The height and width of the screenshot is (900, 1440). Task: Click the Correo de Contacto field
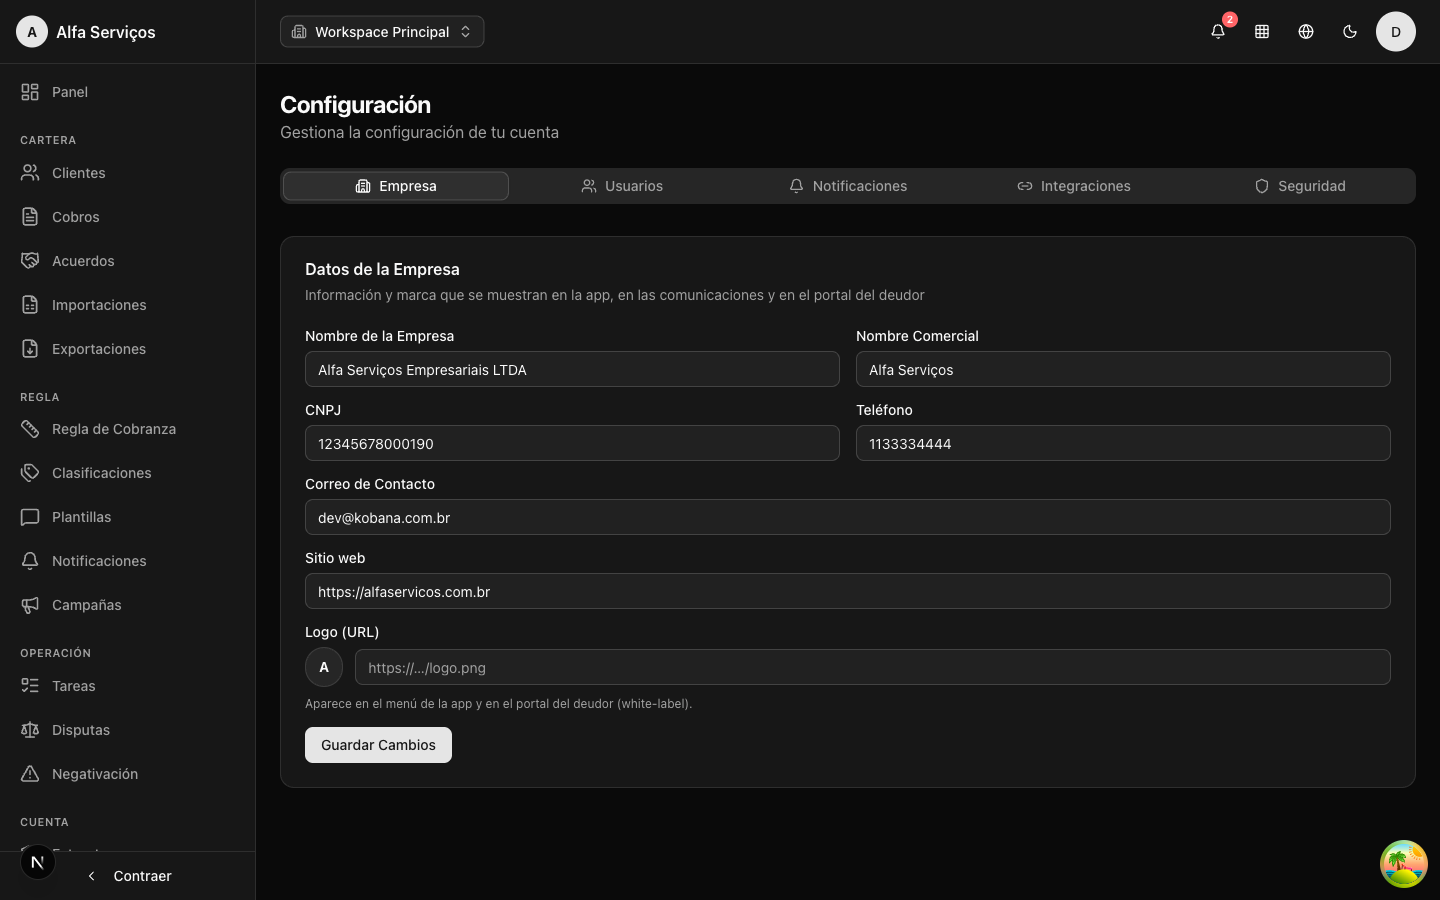(x=847, y=517)
